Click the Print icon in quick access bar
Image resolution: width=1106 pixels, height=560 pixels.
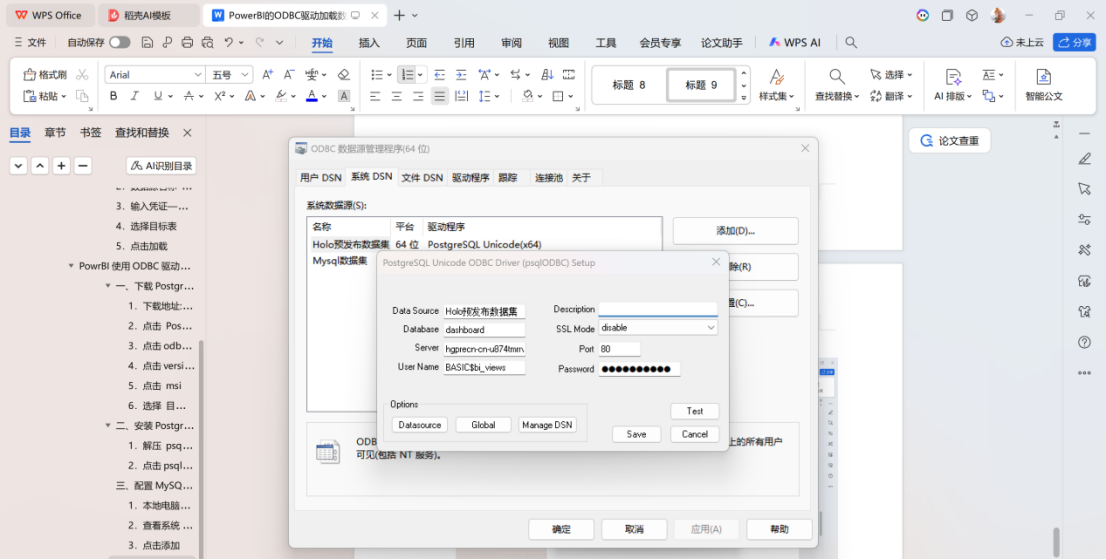[x=187, y=42]
